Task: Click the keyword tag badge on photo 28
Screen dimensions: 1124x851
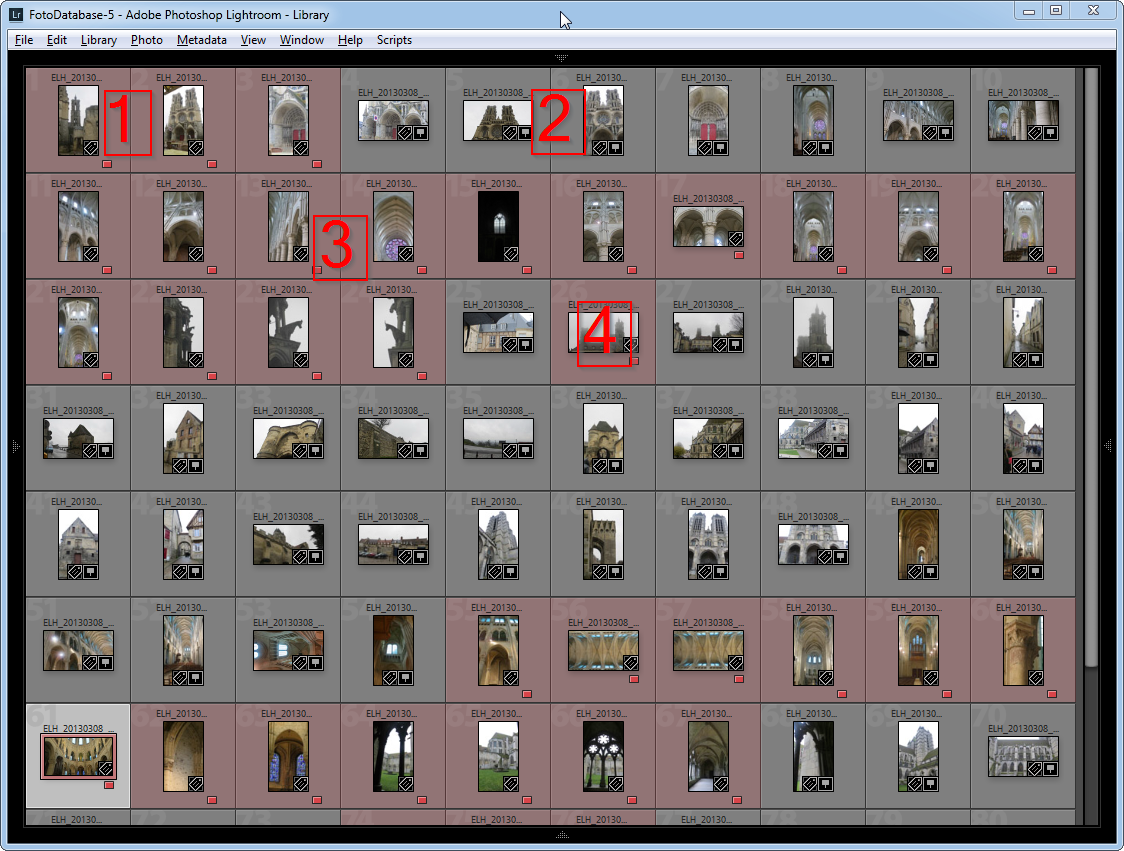Action: [810, 360]
